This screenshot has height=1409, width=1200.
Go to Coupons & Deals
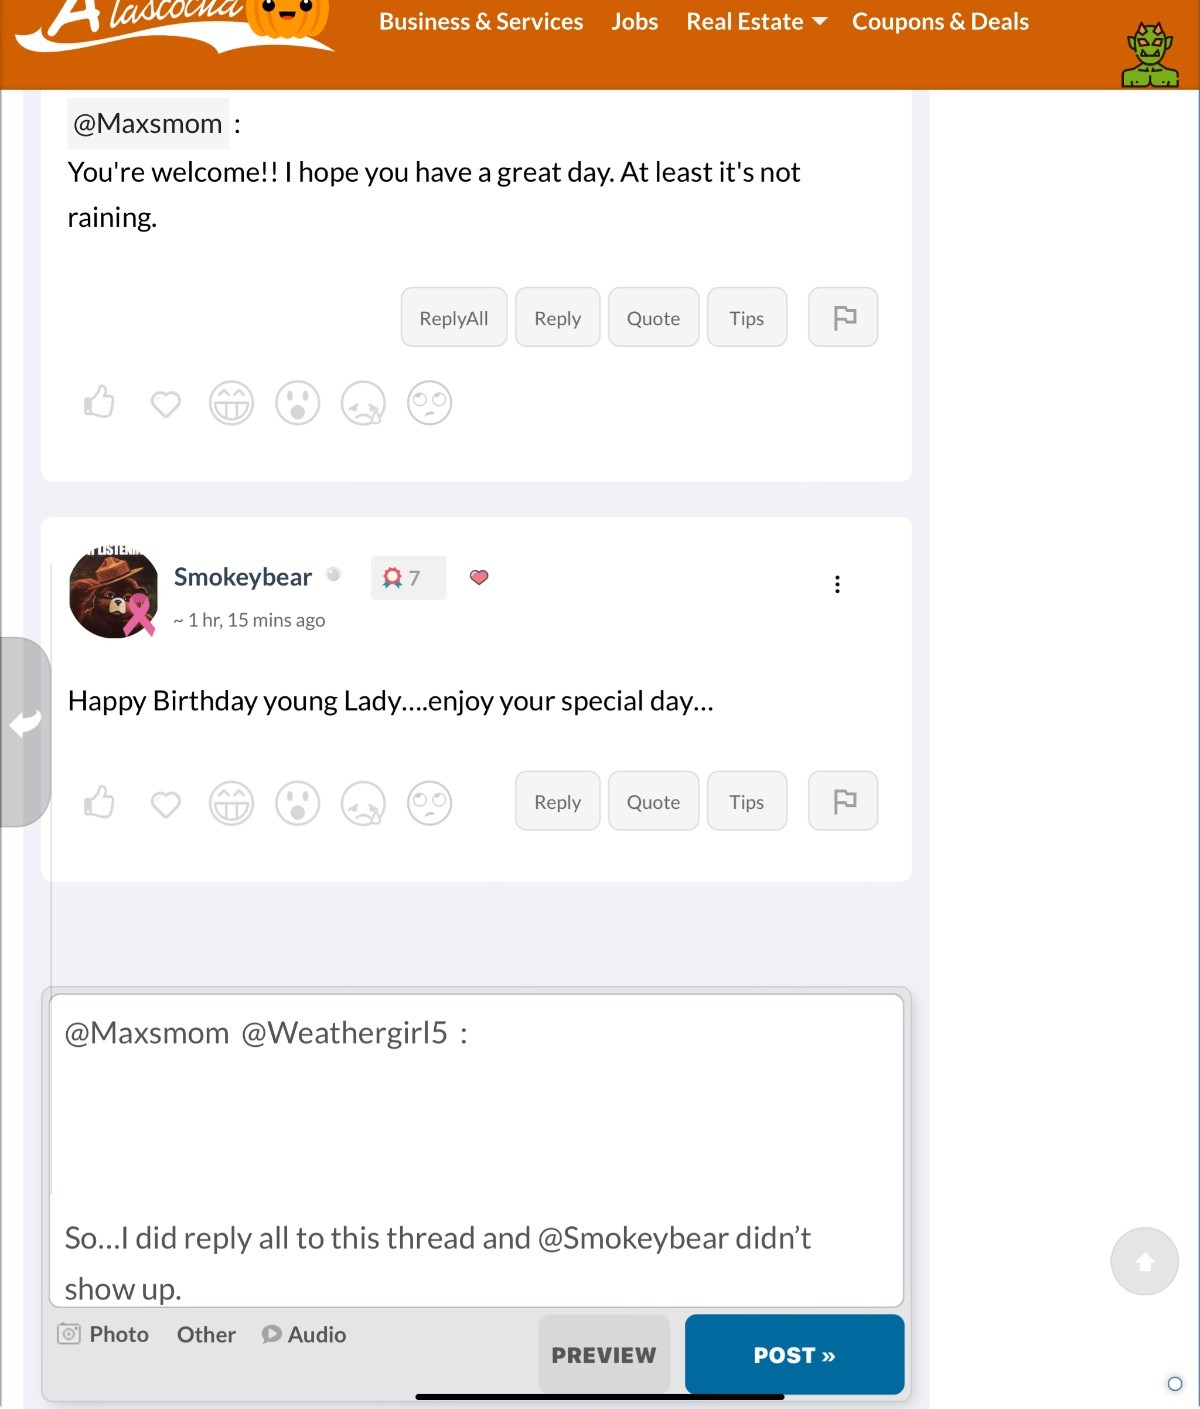tap(940, 22)
